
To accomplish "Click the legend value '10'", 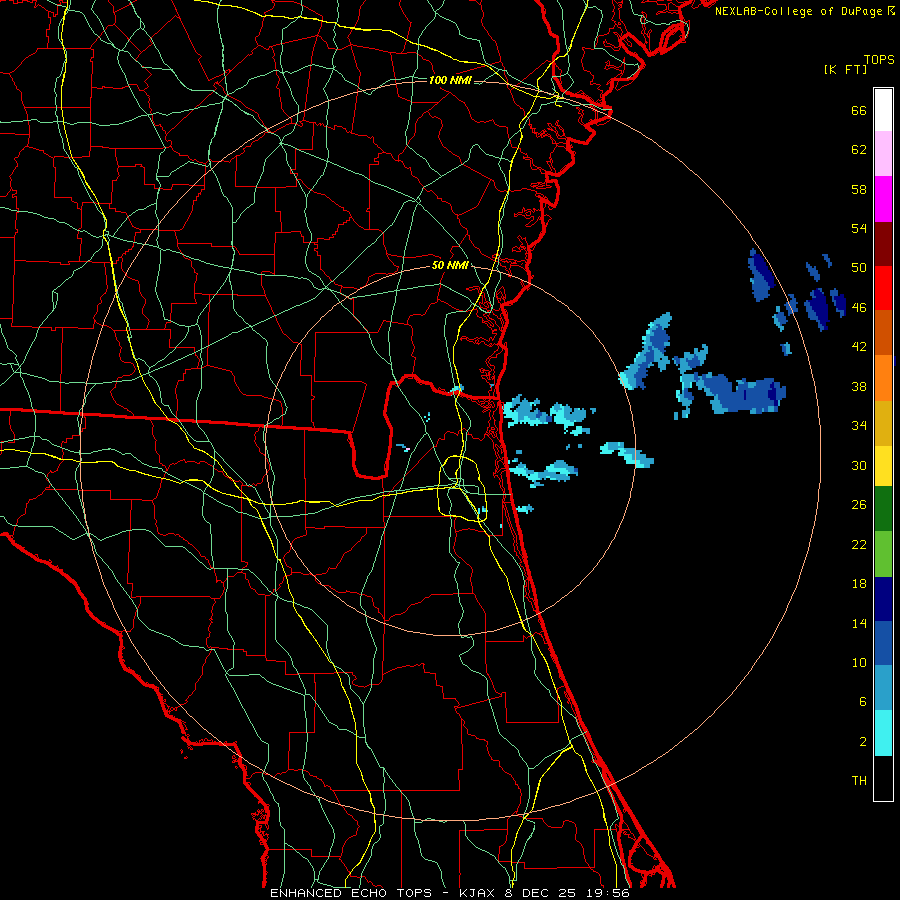I will 859,663.
